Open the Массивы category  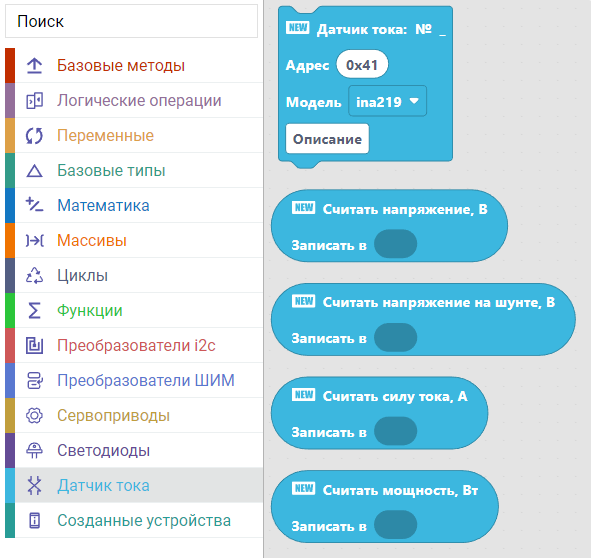coord(134,241)
